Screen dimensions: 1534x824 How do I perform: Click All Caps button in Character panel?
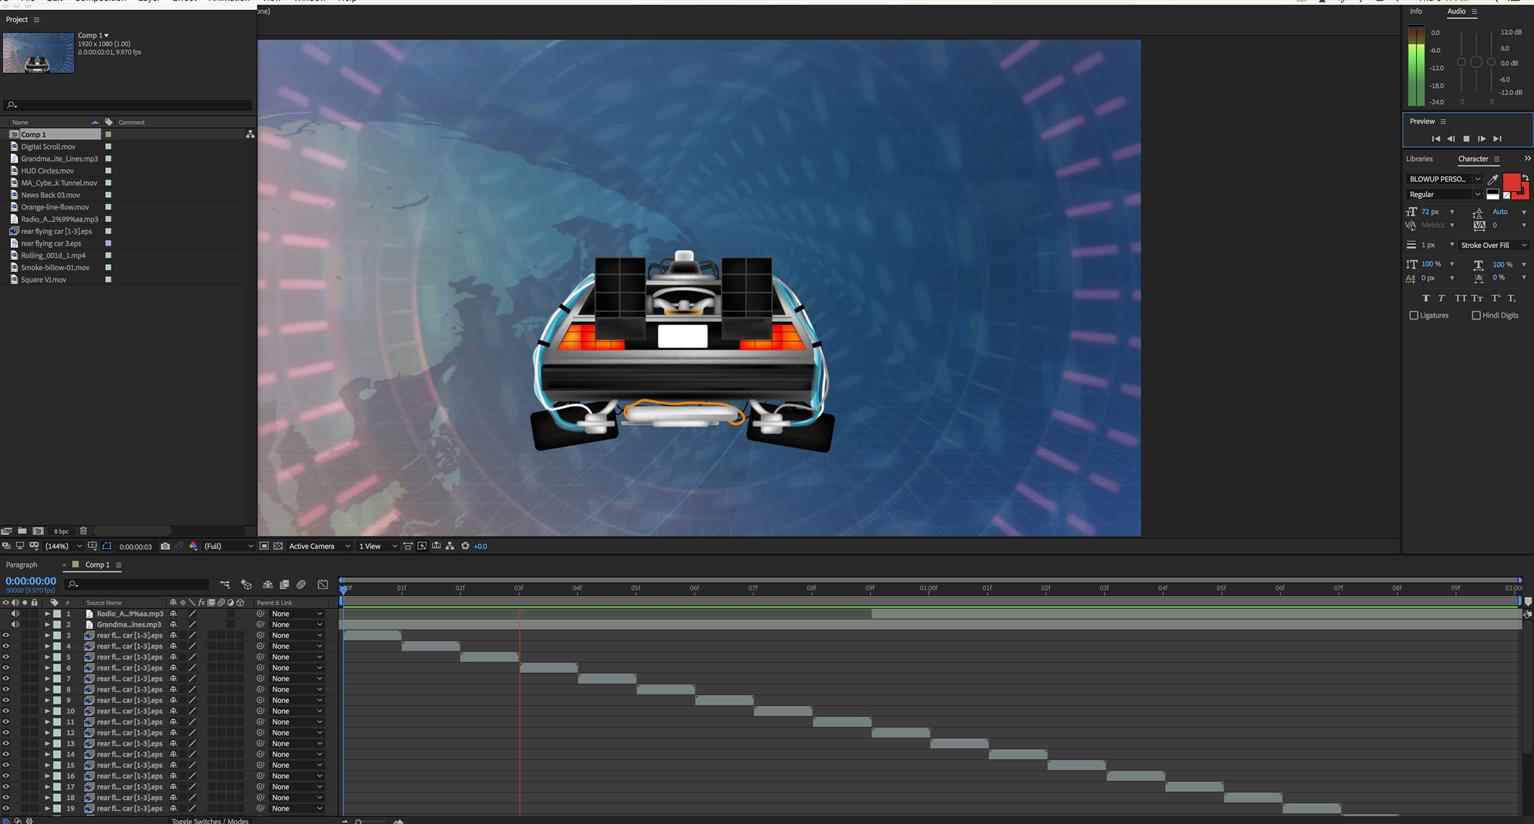pos(1461,298)
